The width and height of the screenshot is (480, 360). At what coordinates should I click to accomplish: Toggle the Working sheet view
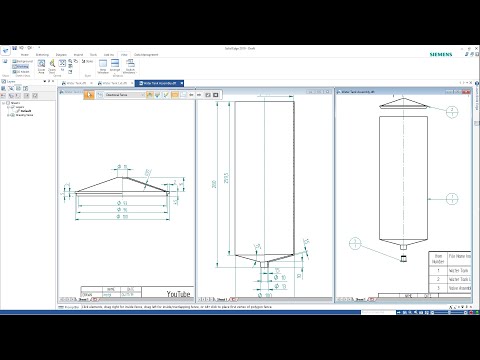21,66
